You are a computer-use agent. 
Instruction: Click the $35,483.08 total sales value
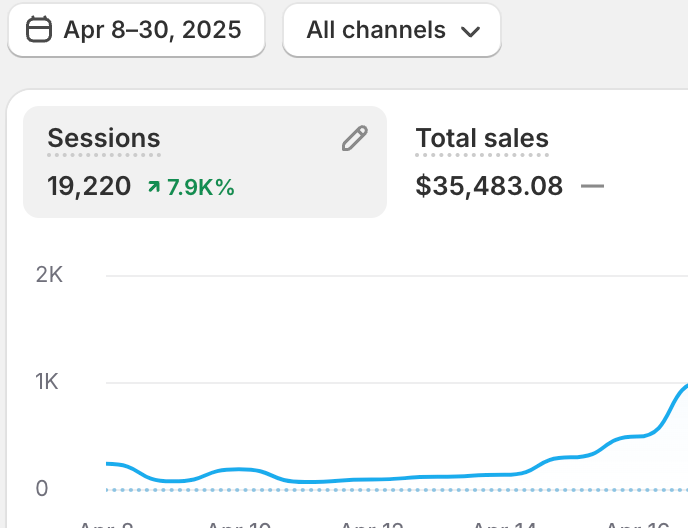coord(489,186)
